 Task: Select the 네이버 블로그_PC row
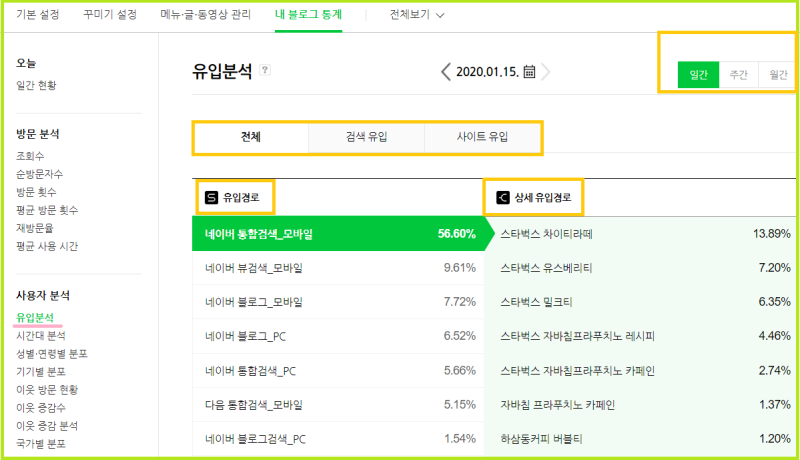[x=338, y=336]
